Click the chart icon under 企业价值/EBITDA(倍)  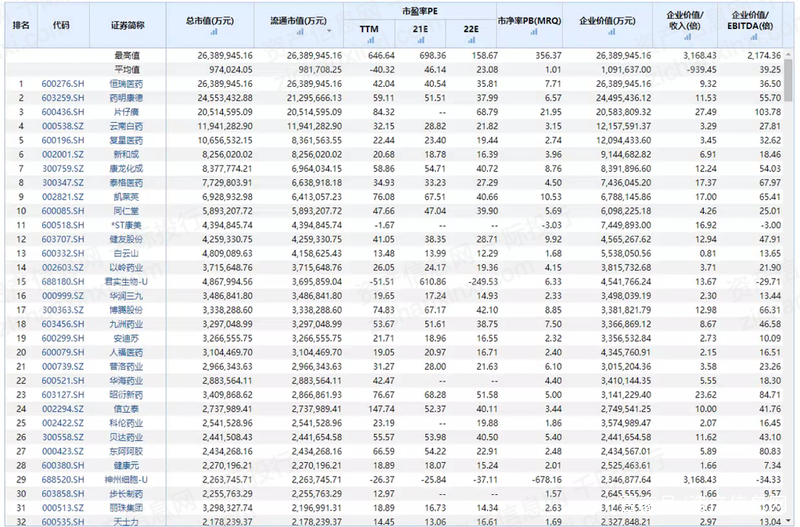[753, 37]
